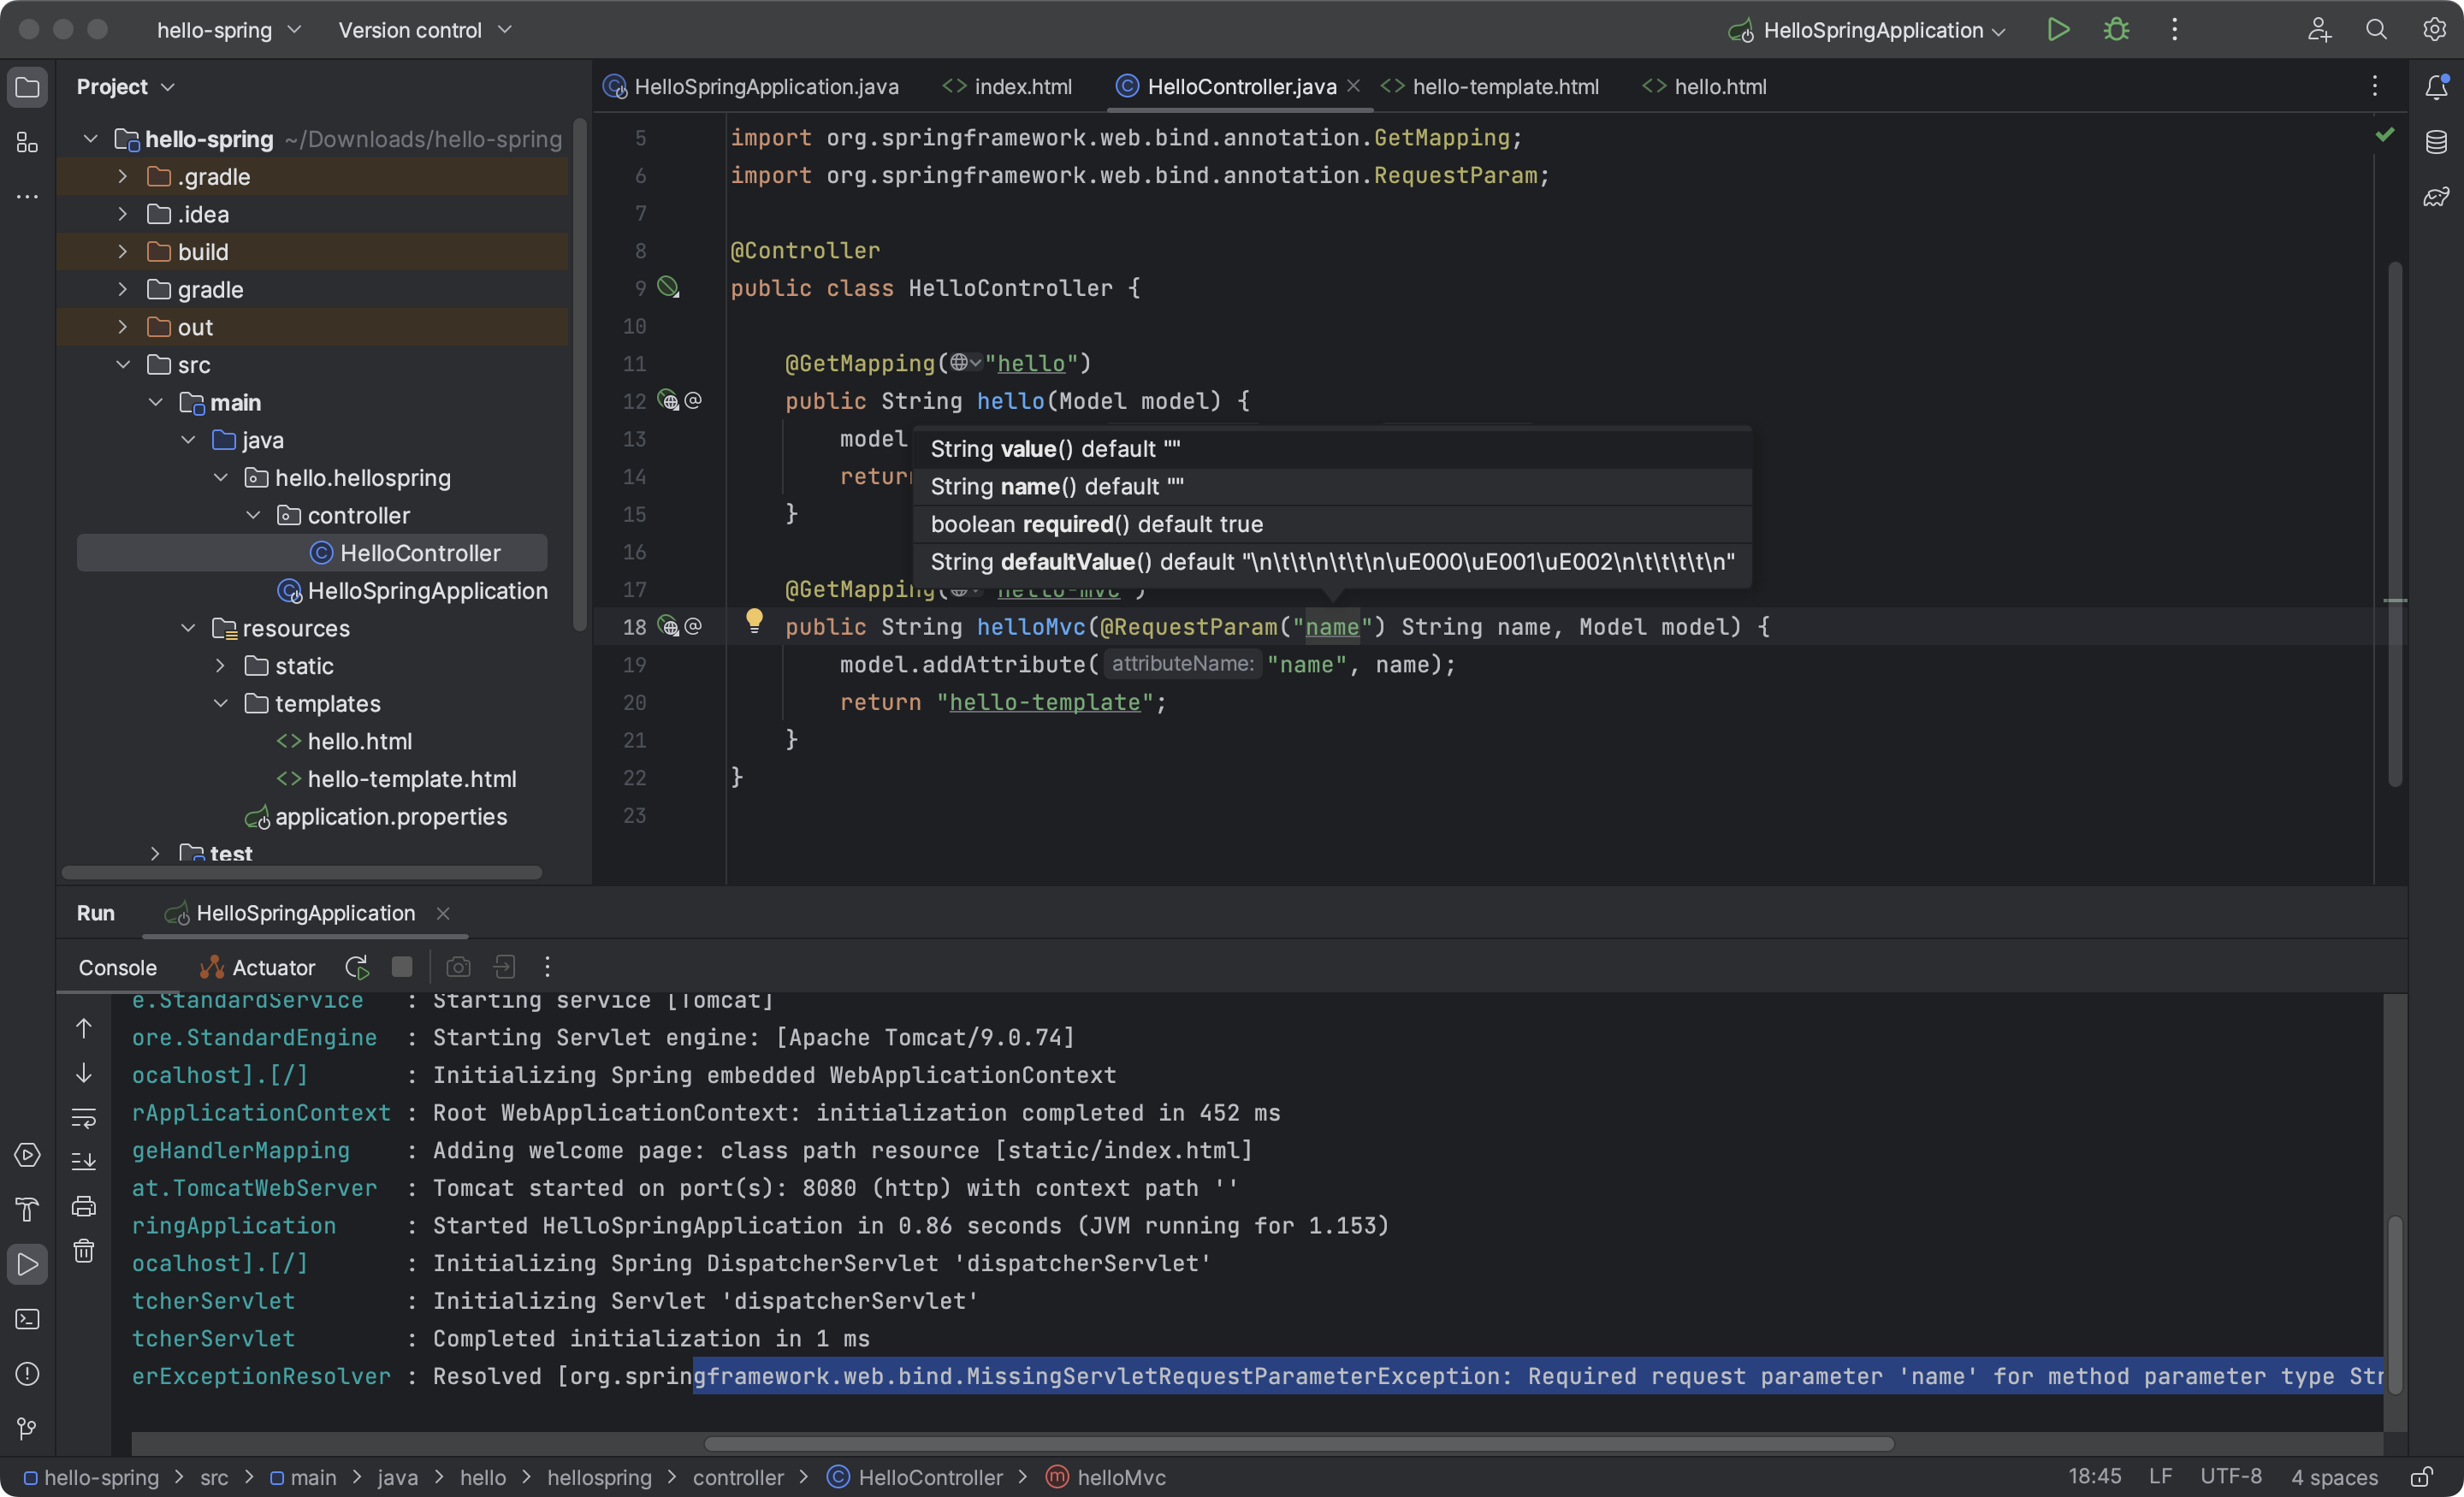The image size is (2464, 1497).
Task: Rerun HelloSpringApplication in the Run toolbar
Action: pos(356,967)
